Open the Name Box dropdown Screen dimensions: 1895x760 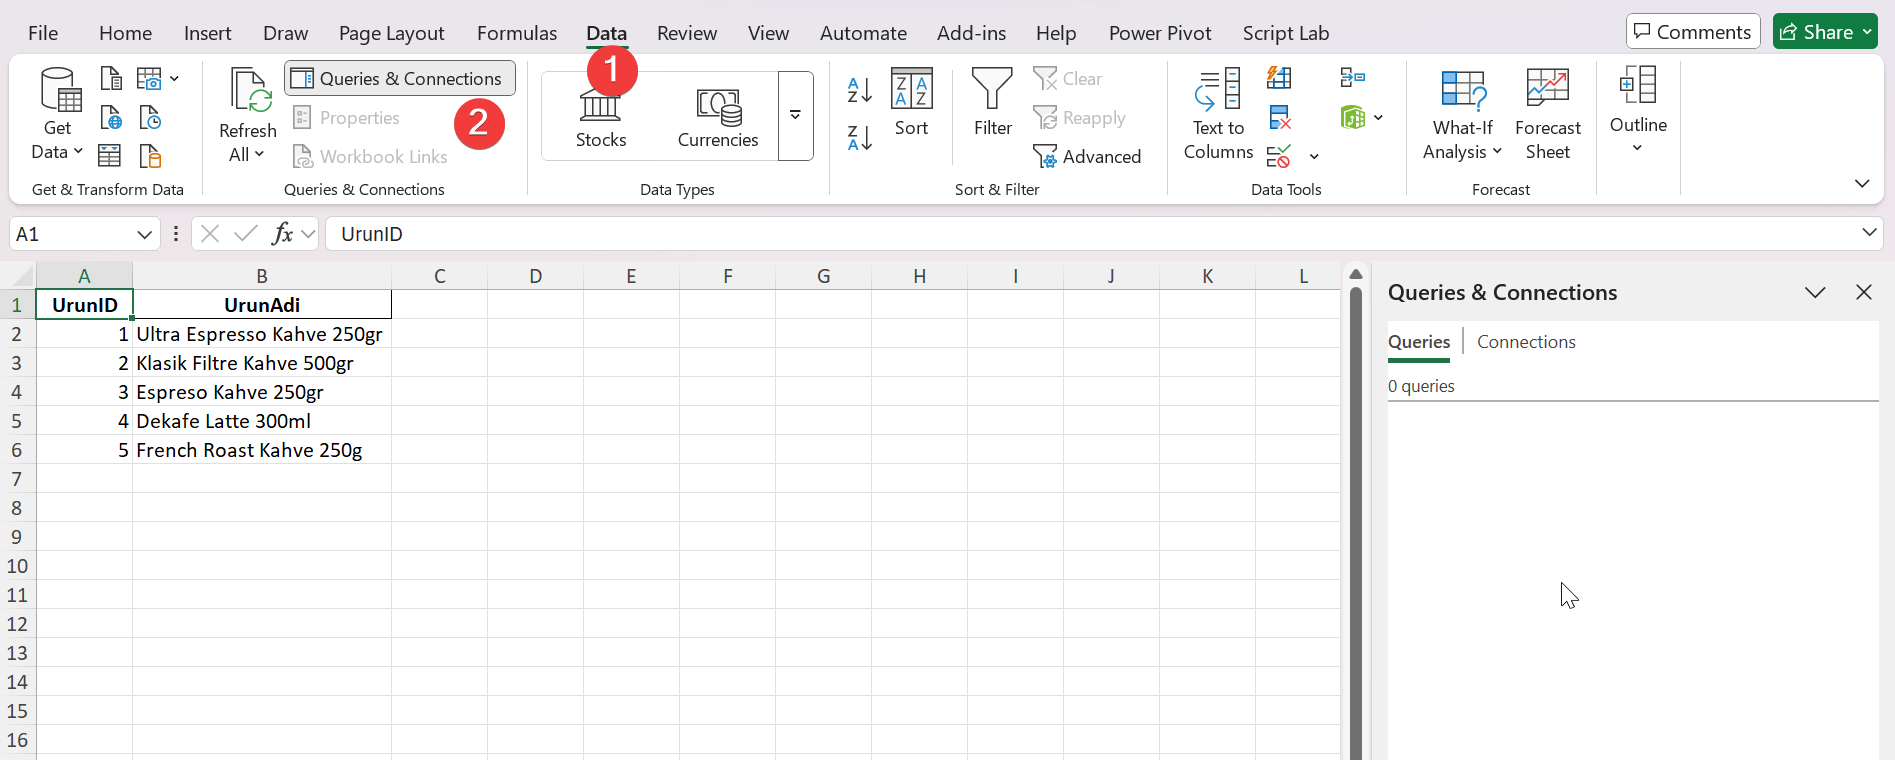(144, 234)
